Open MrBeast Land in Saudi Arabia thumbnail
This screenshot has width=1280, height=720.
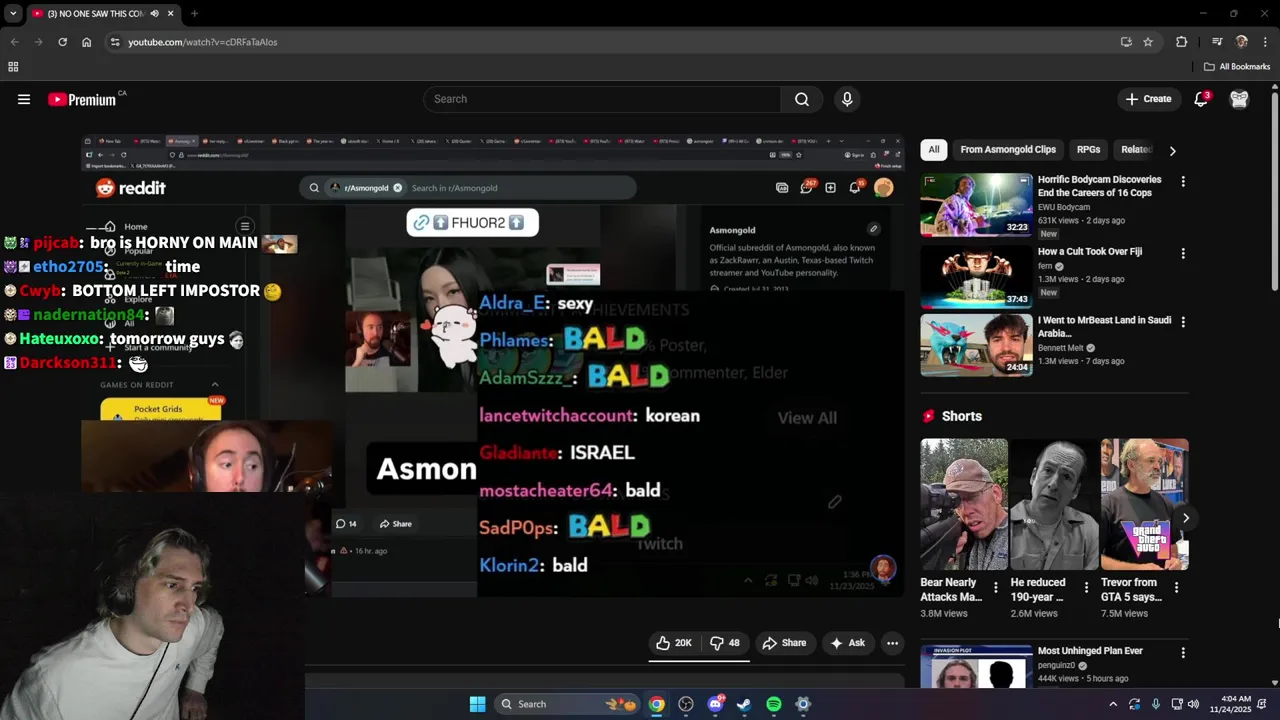pos(976,345)
